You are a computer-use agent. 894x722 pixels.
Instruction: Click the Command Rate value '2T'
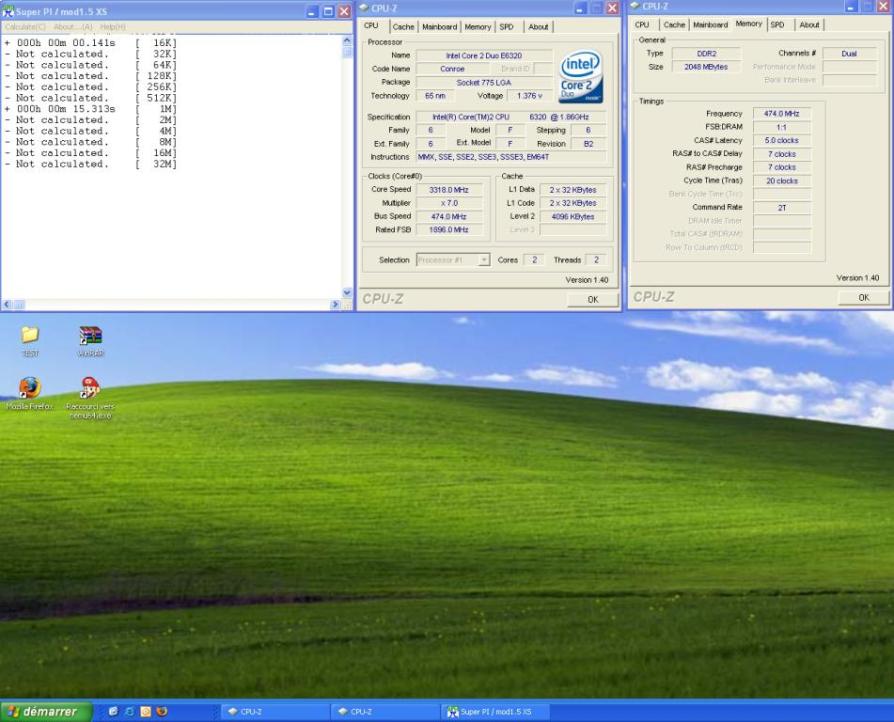pos(782,208)
